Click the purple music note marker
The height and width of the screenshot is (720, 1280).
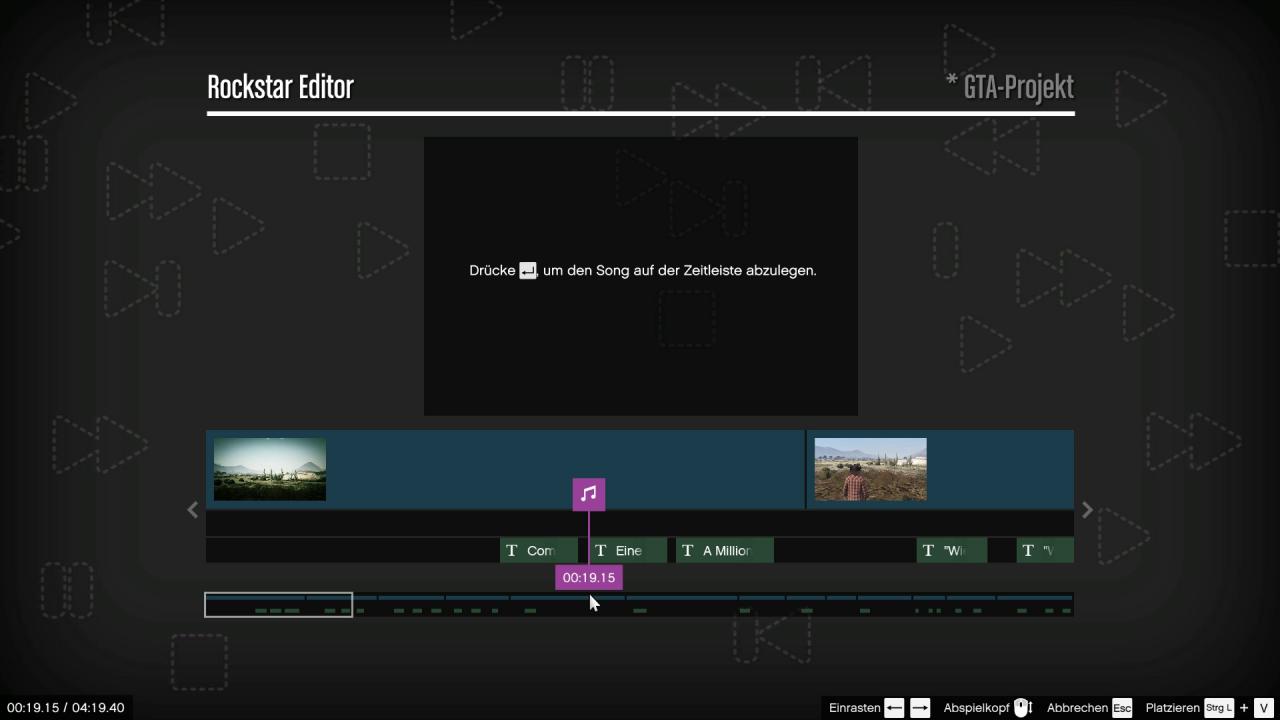pos(588,494)
